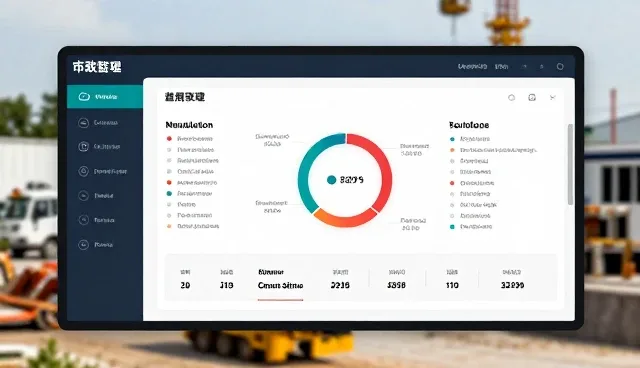640x368 pixels.
Task: Click the longer text link on the top bar
Action: click(472, 67)
